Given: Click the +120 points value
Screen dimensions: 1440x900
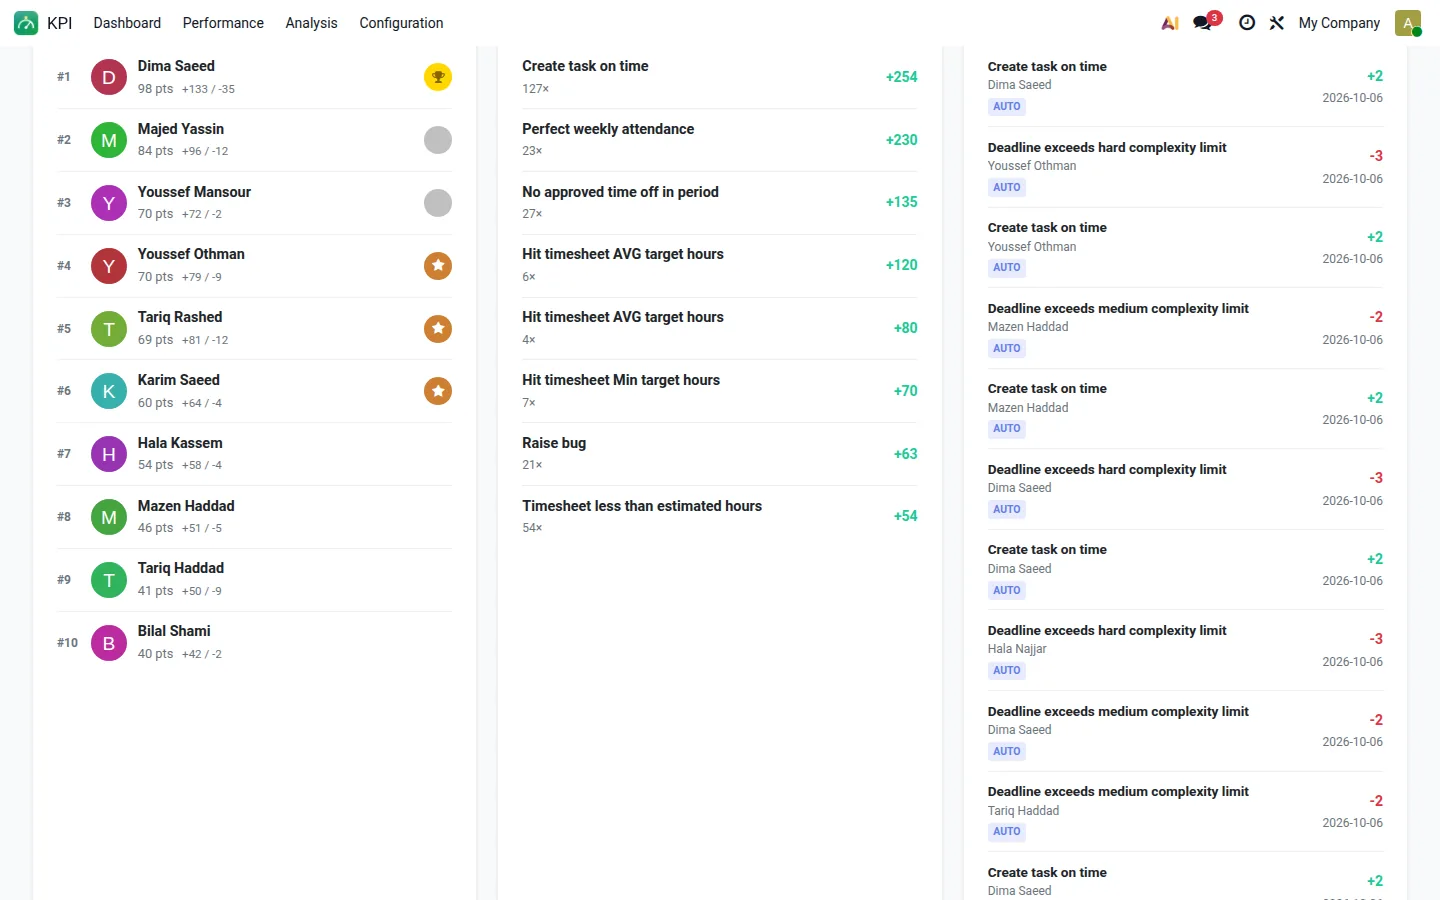Looking at the screenshot, I should (x=901, y=265).
